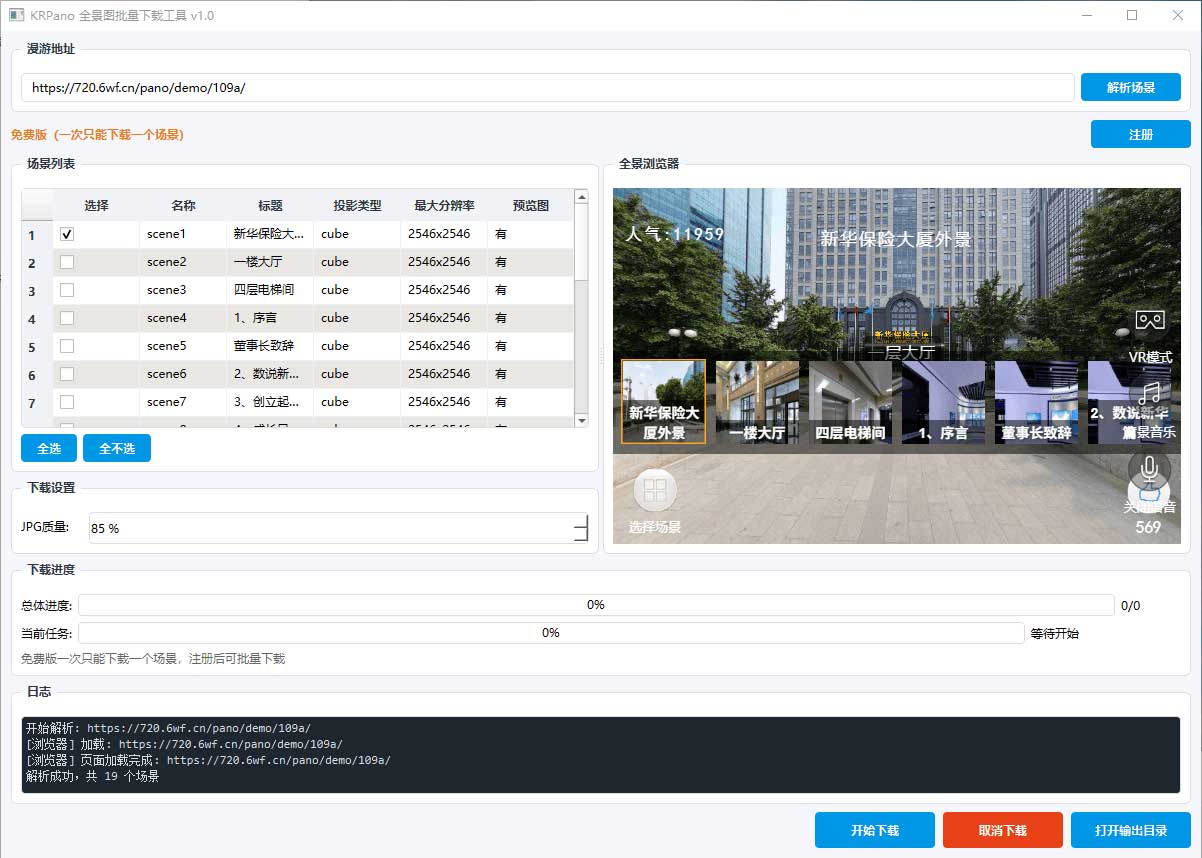Image resolution: width=1202 pixels, height=858 pixels.
Task: View the 董事长致辞 panorama thumbnail
Action: 1036,401
